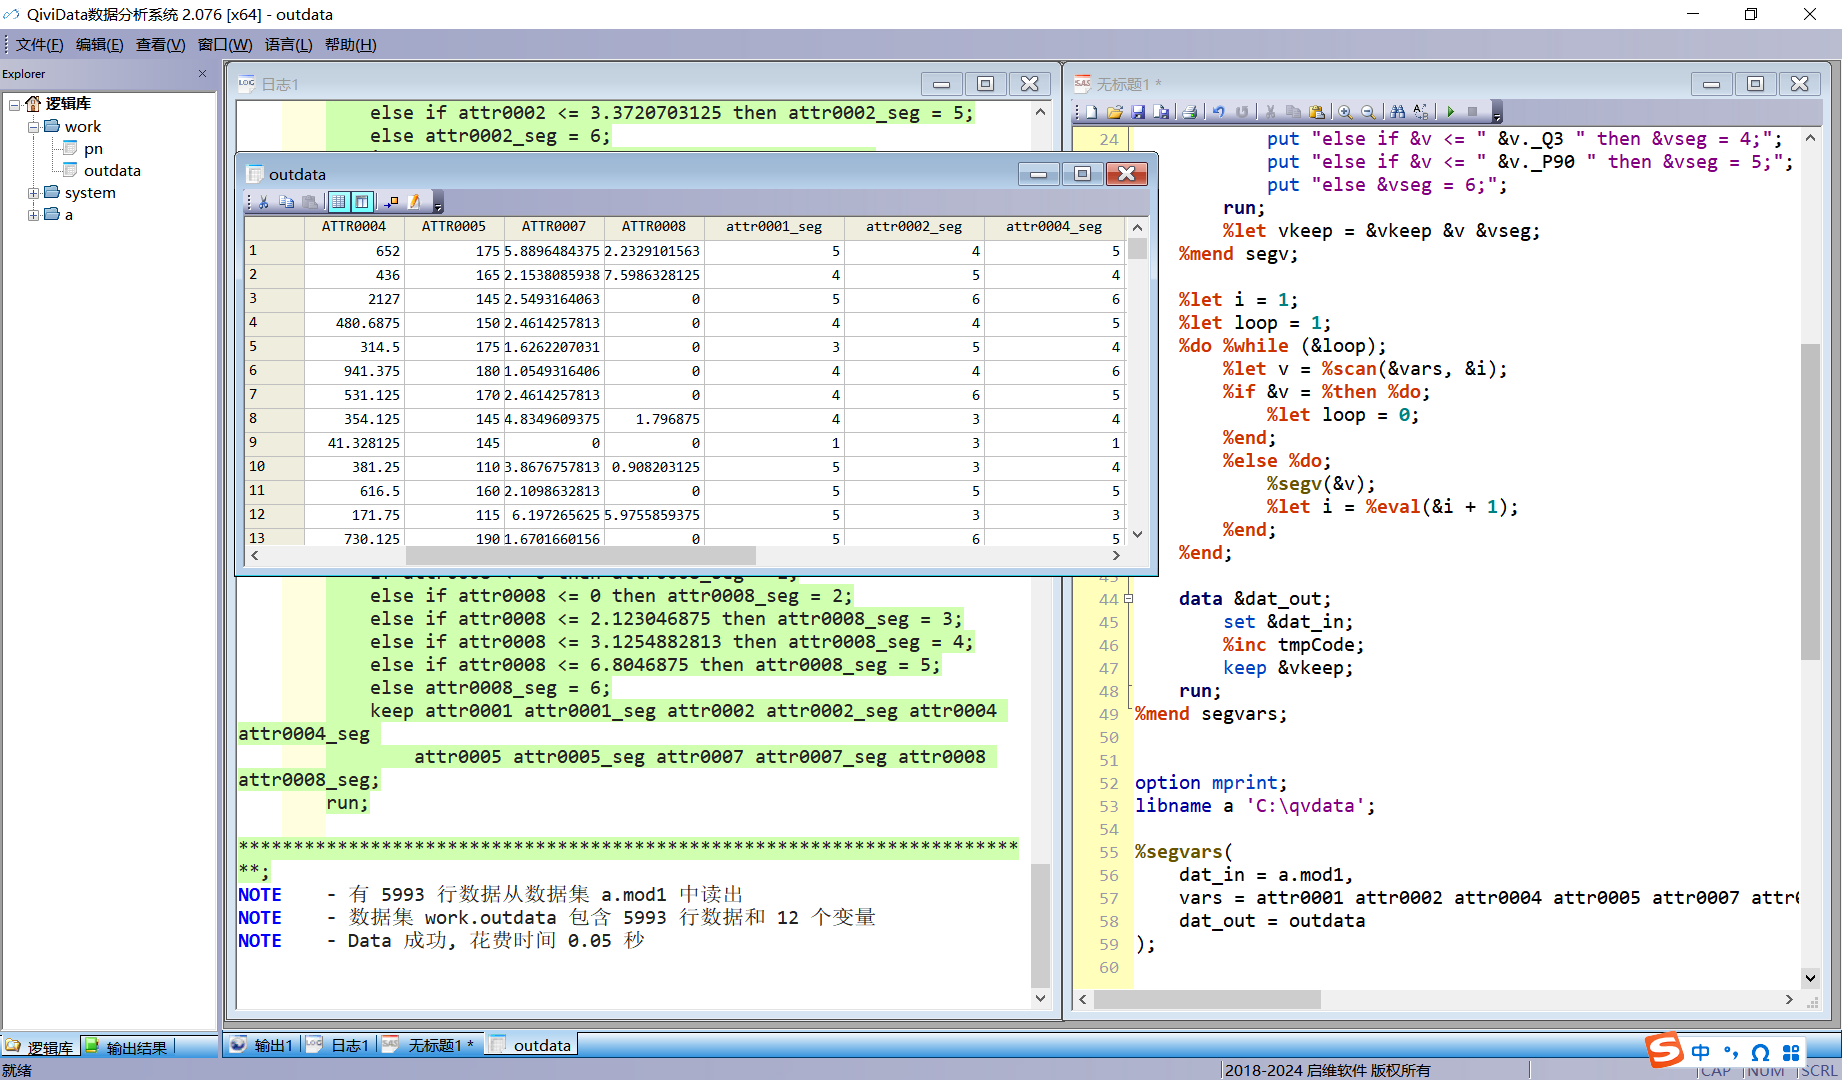Undo the last edit in the editor
Image resolution: width=1842 pixels, height=1080 pixels.
1218,112
